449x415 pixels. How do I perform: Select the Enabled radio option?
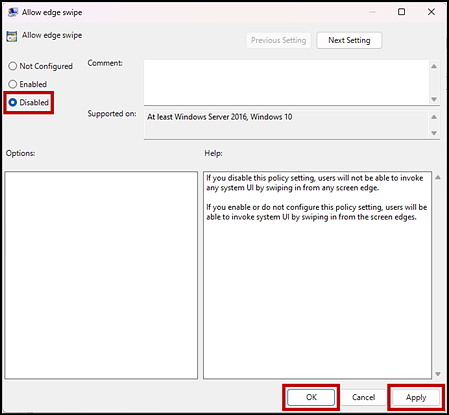coord(27,84)
